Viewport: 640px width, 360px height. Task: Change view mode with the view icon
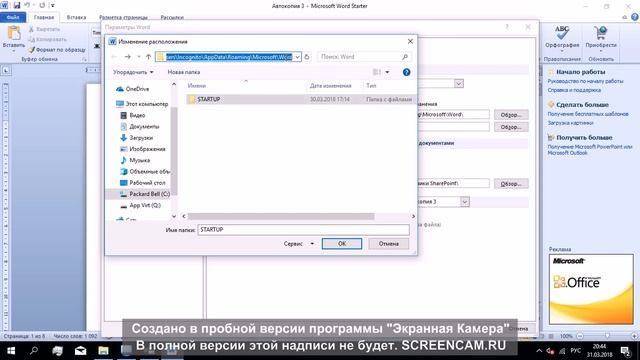tap(377, 72)
